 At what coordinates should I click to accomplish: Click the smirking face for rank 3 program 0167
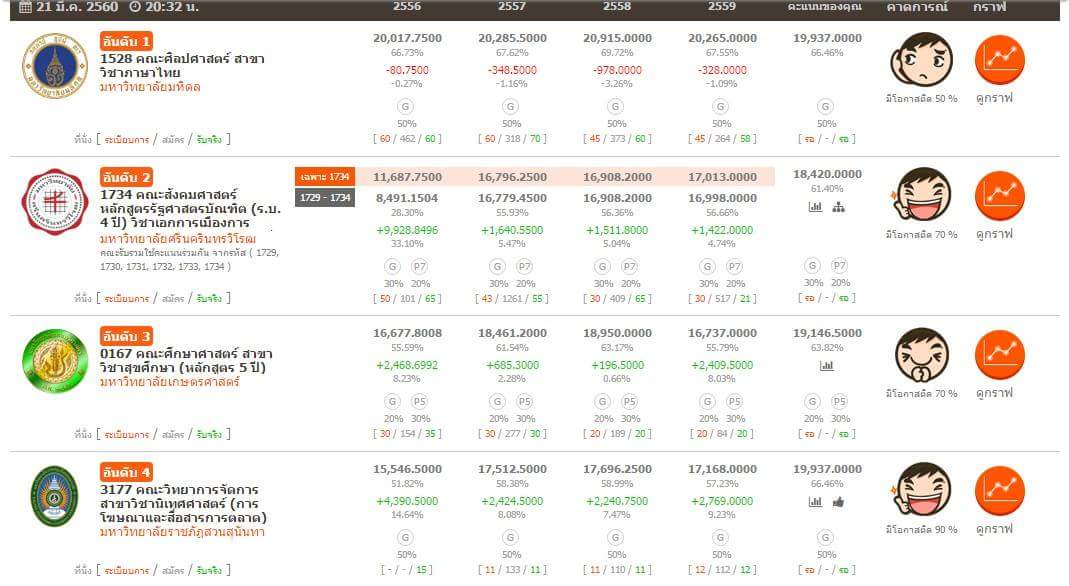(921, 355)
